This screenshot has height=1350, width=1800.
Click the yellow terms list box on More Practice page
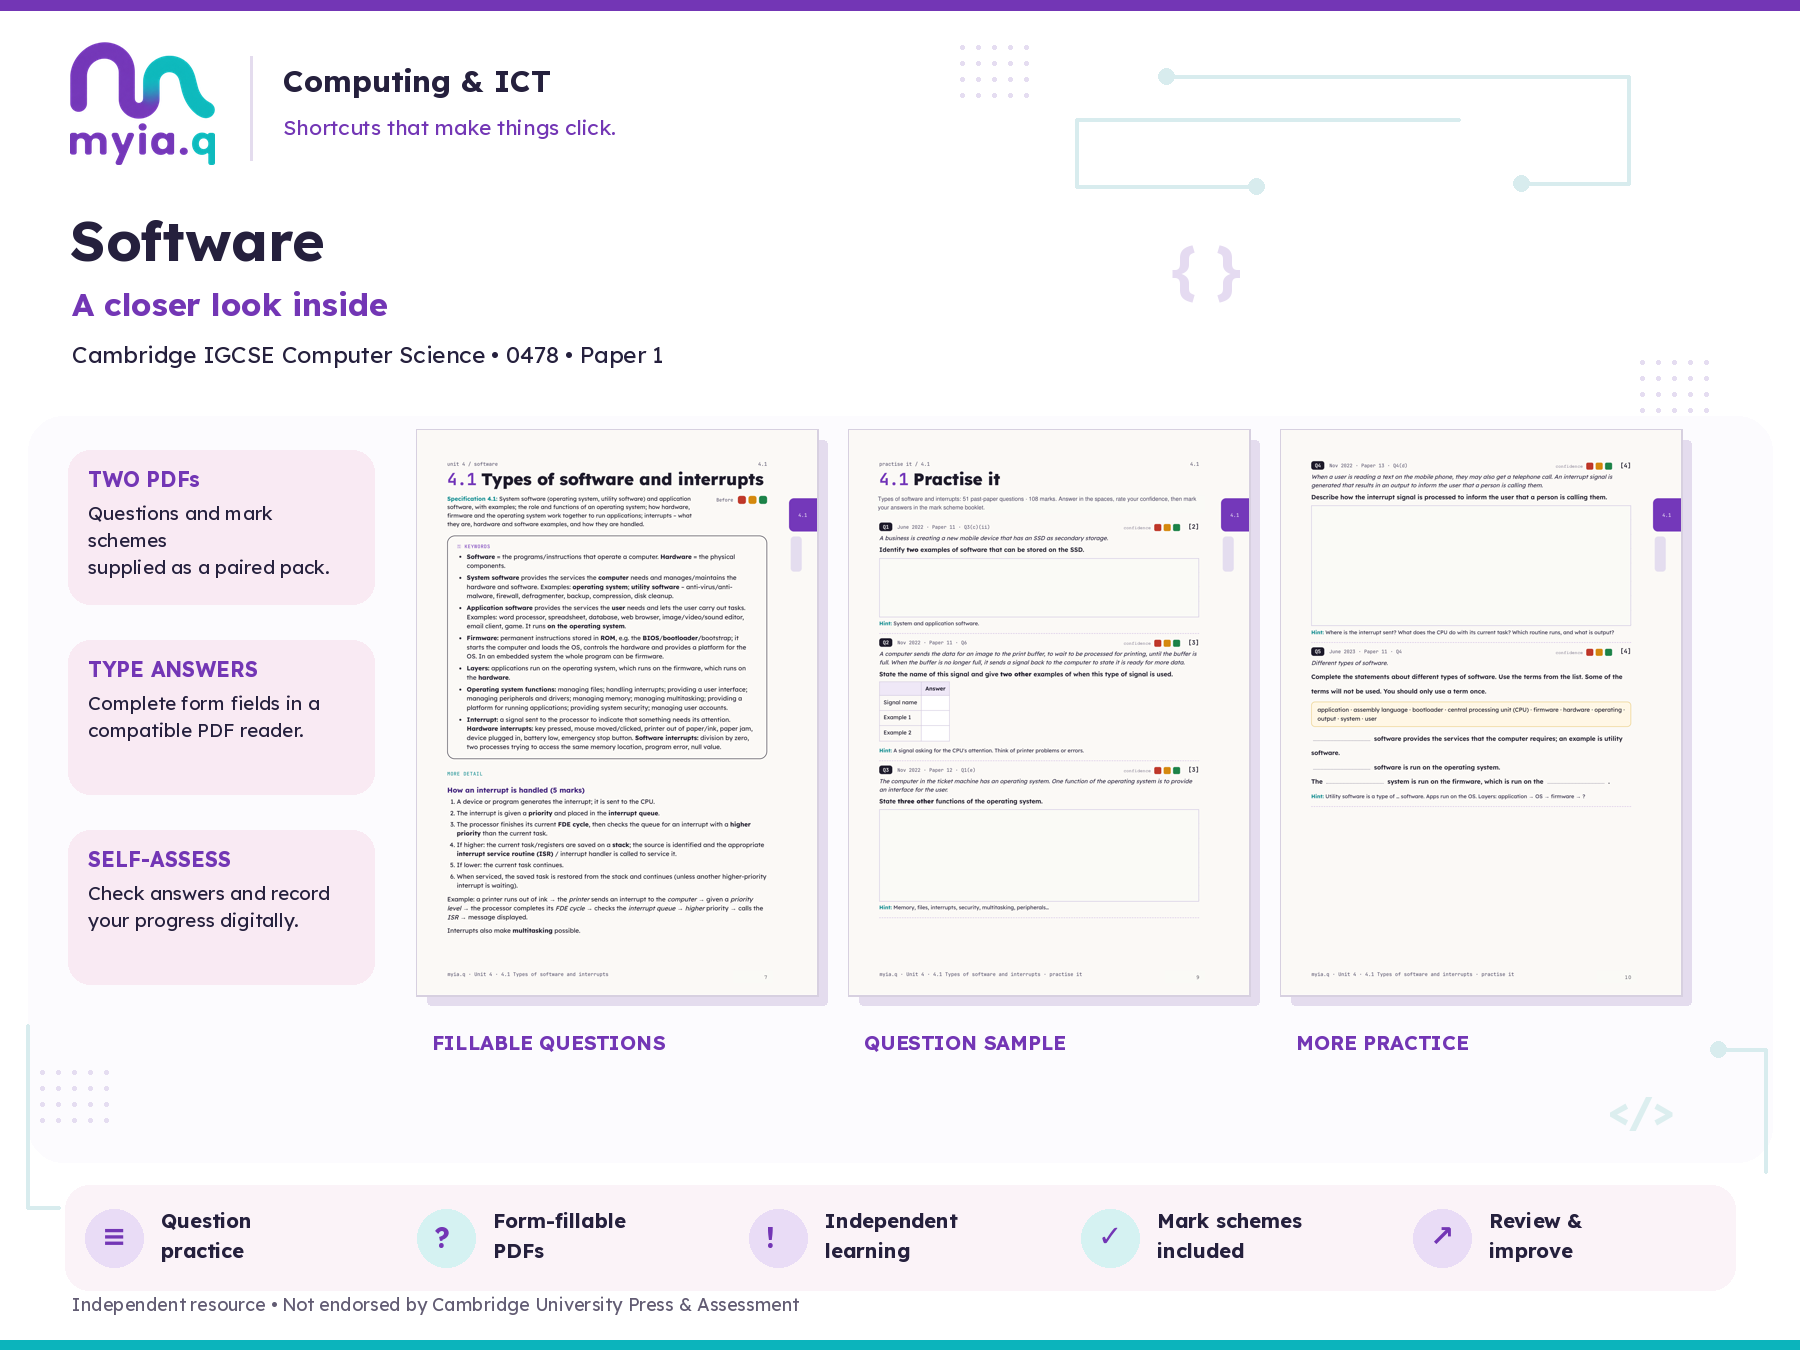(x=1471, y=714)
